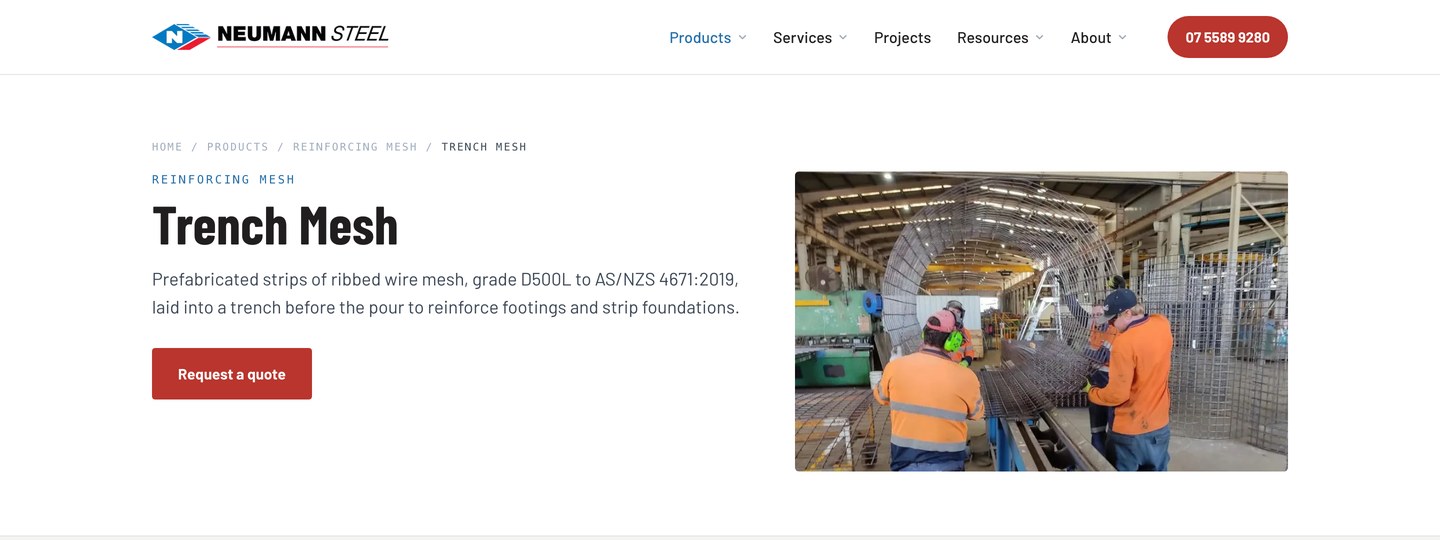Open the About navigation menu
This screenshot has height=540, width=1440.
click(1091, 37)
